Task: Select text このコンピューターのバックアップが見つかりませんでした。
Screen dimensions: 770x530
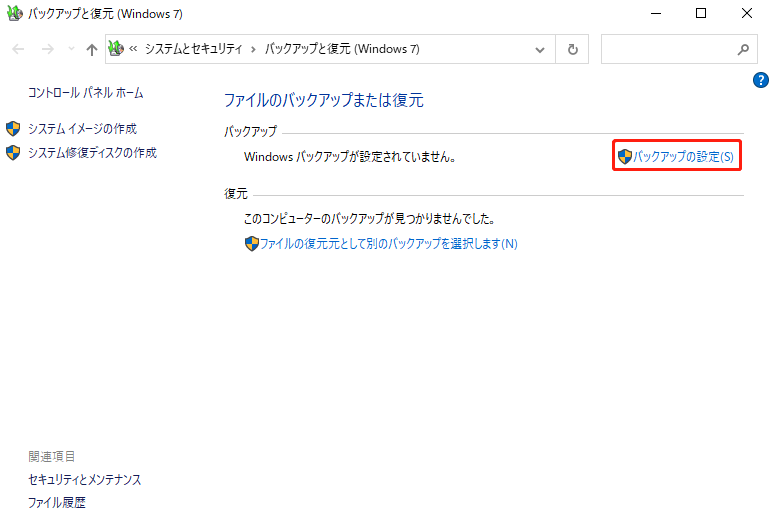Action: (369, 219)
